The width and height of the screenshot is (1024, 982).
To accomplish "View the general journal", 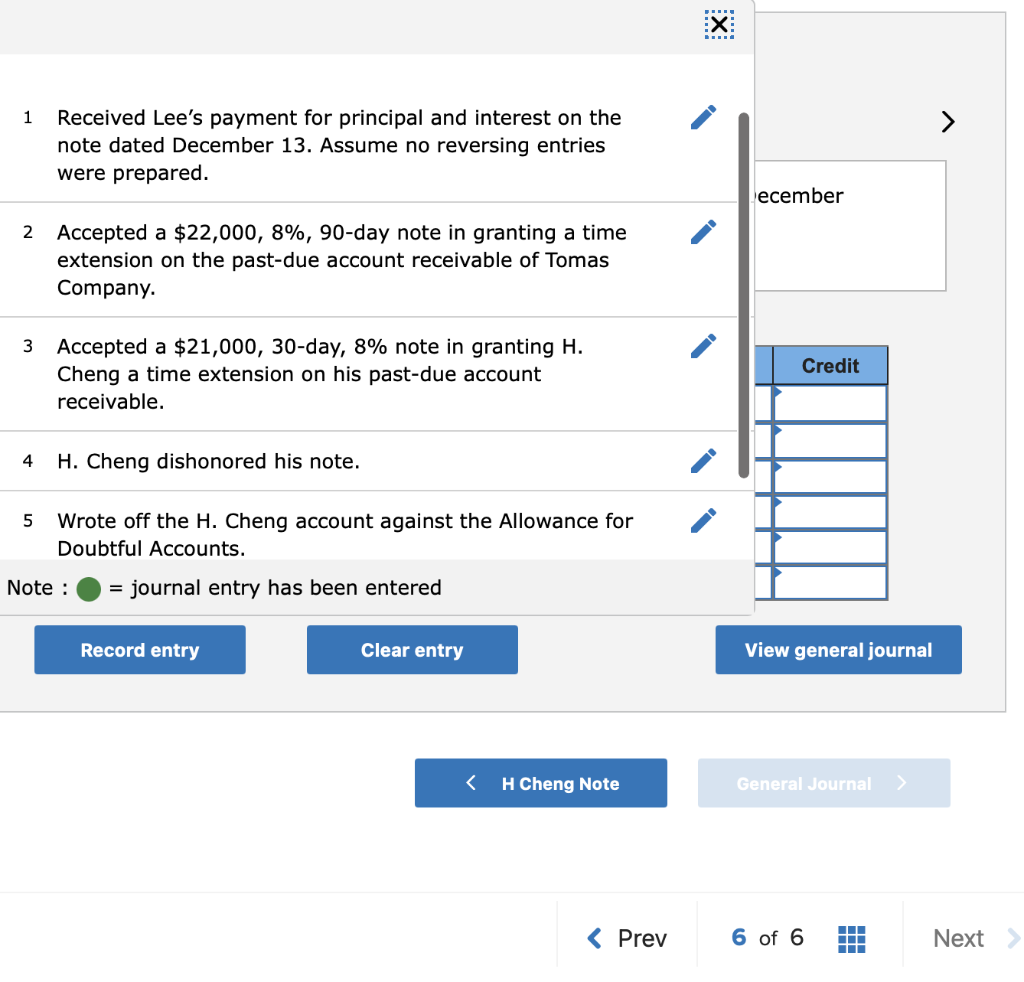I will click(838, 649).
